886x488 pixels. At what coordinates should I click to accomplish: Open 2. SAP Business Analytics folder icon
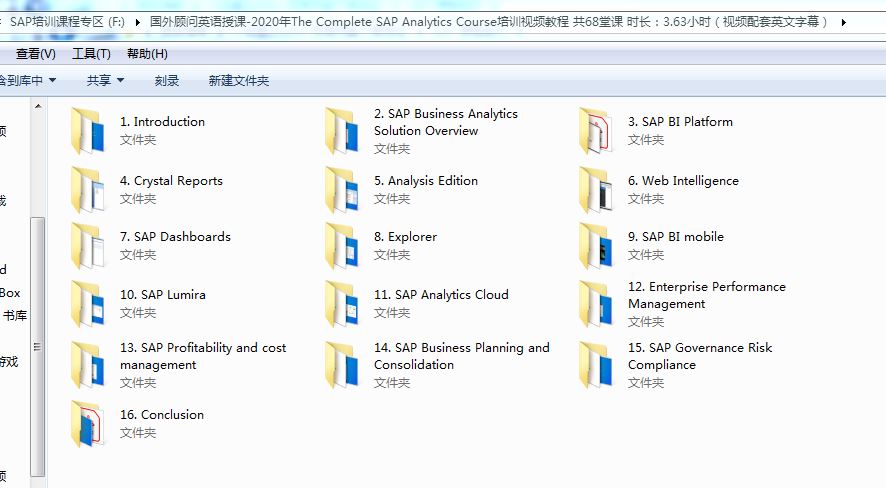pyautogui.click(x=342, y=131)
